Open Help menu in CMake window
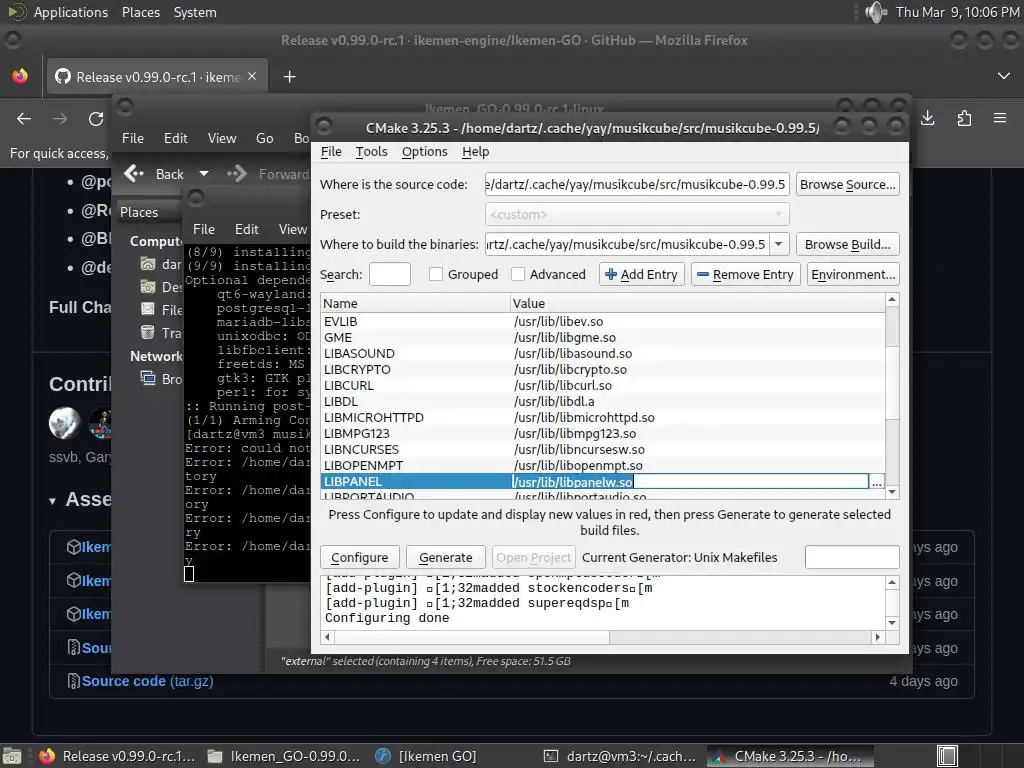 tap(475, 152)
